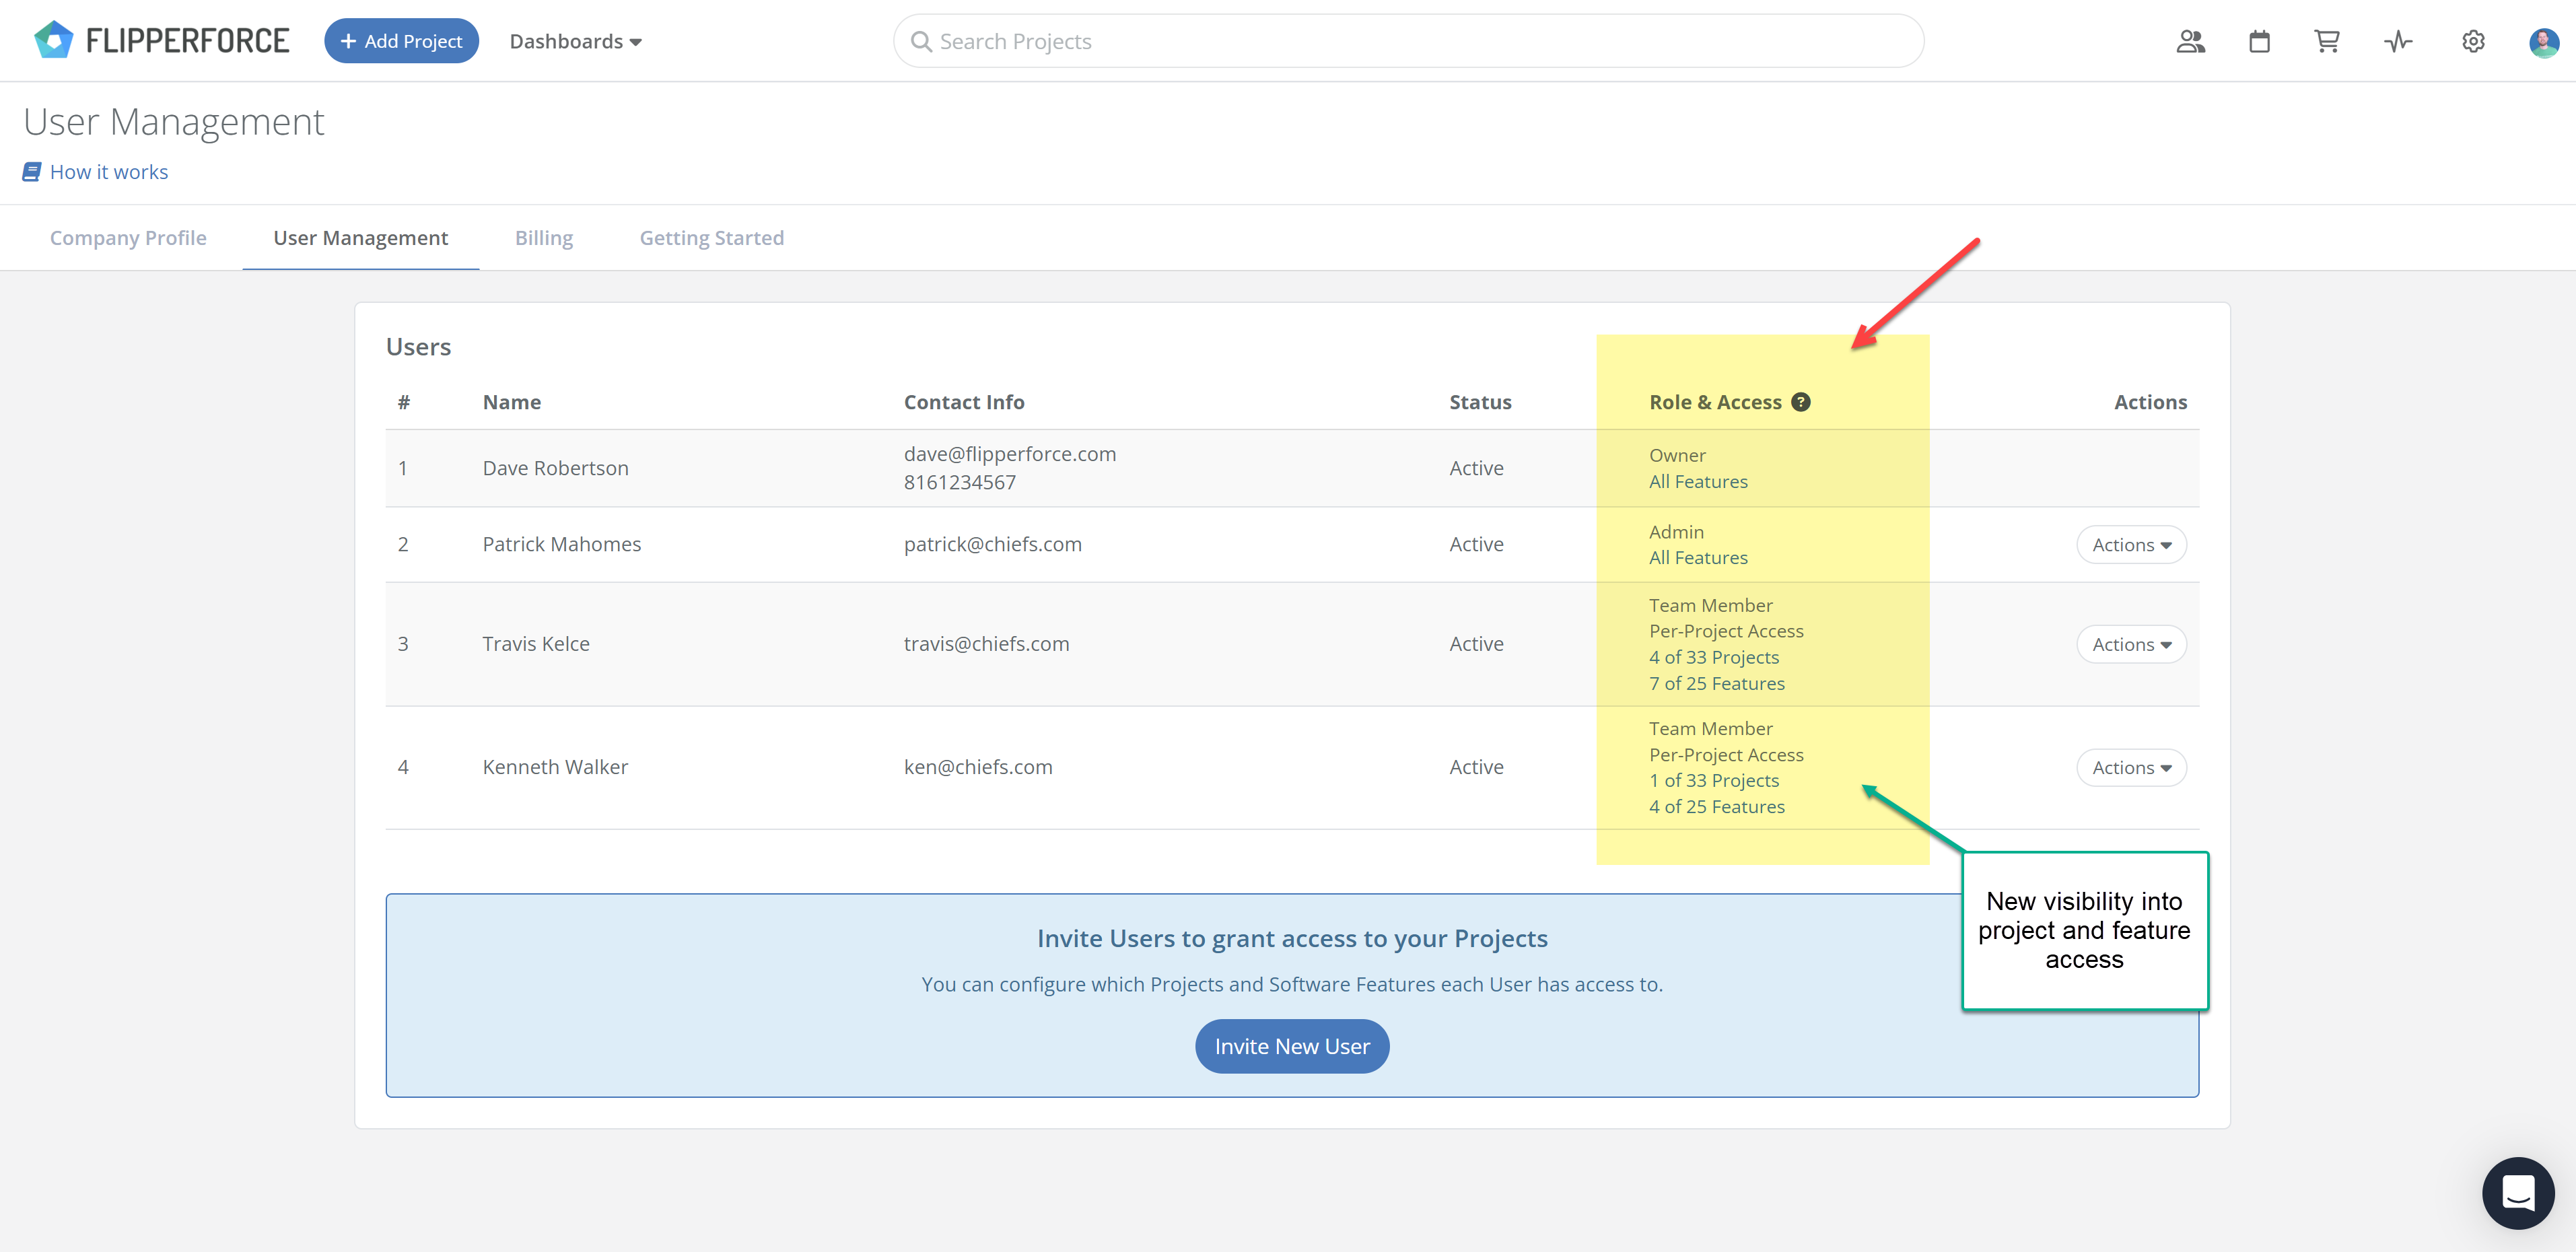
Task: Click the Role & Access column header
Action: 1715,402
